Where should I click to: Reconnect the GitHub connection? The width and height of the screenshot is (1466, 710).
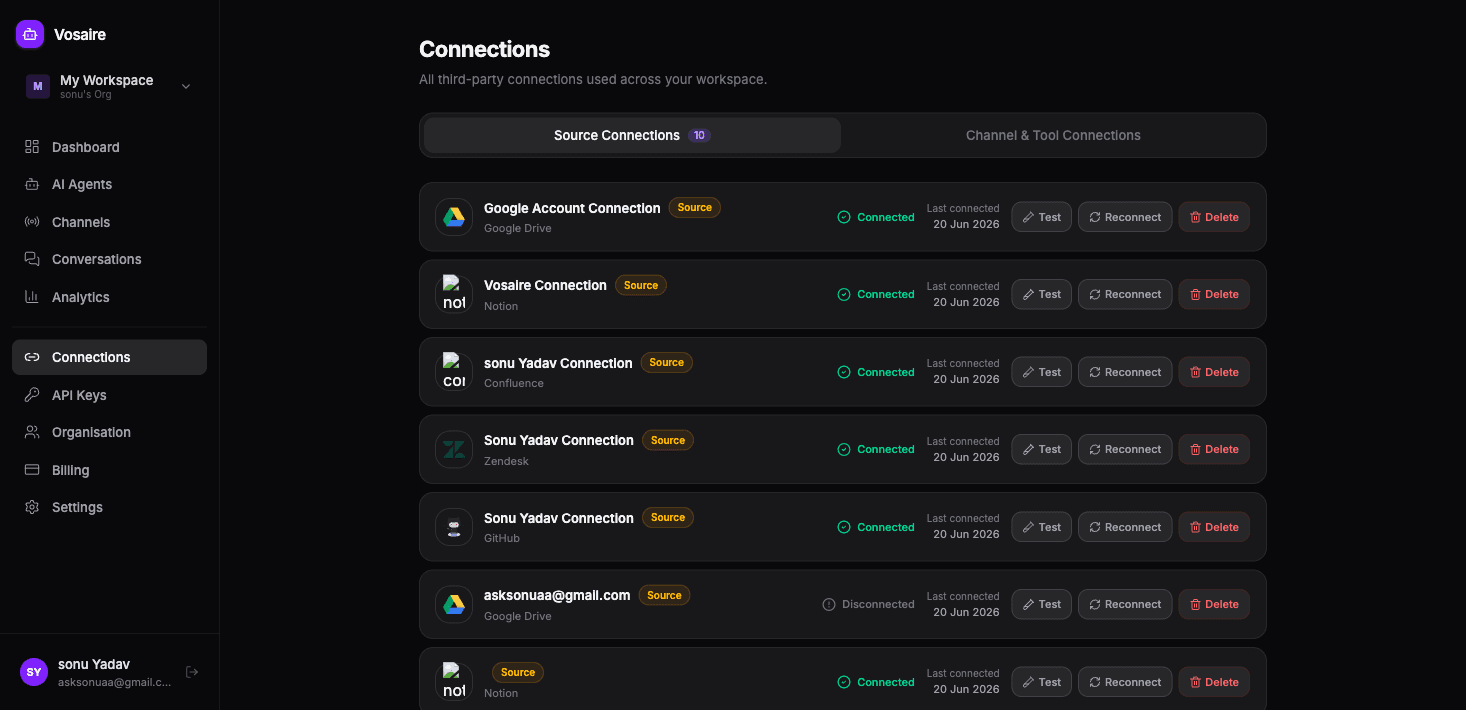click(1125, 527)
